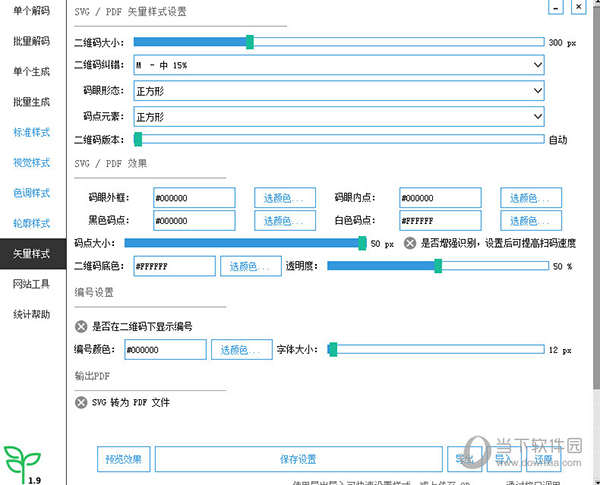The image size is (600, 485).
Task: Click the 导入 button
Action: click(504, 459)
